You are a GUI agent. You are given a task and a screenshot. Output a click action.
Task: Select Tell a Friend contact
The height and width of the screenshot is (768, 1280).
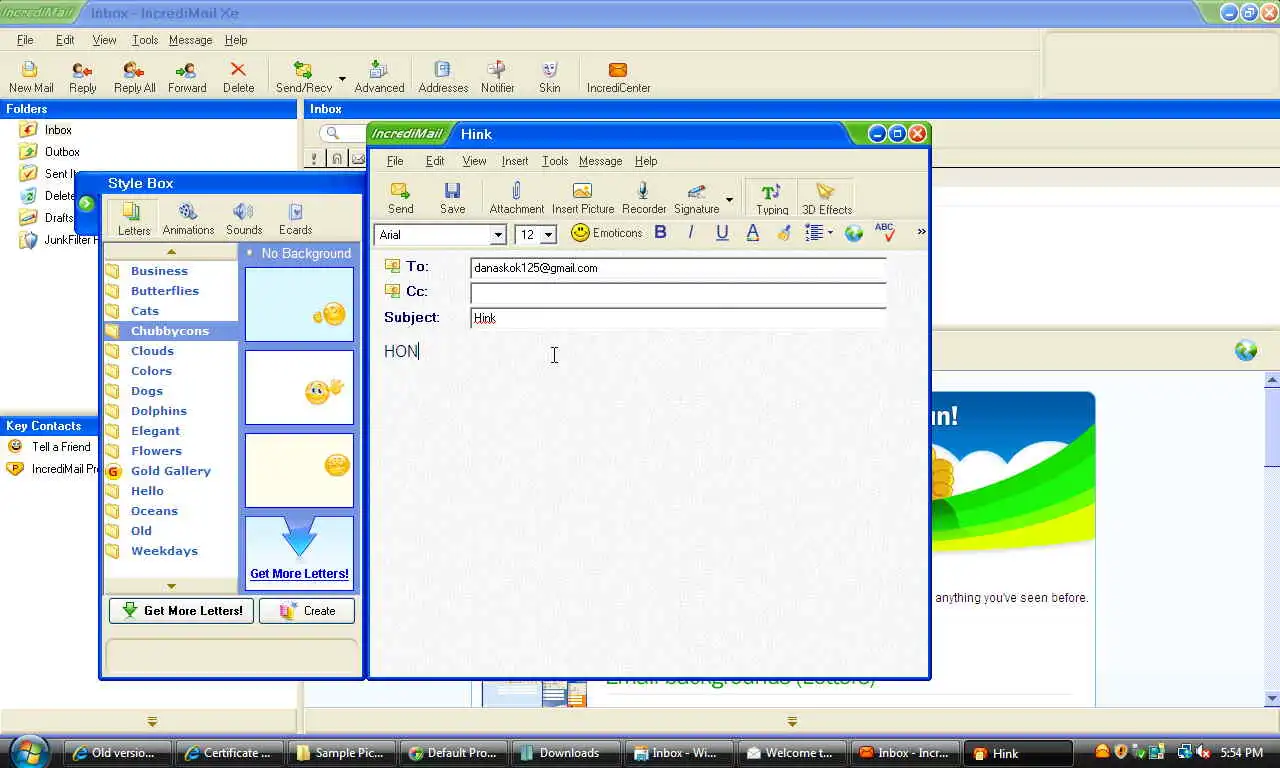click(61, 447)
